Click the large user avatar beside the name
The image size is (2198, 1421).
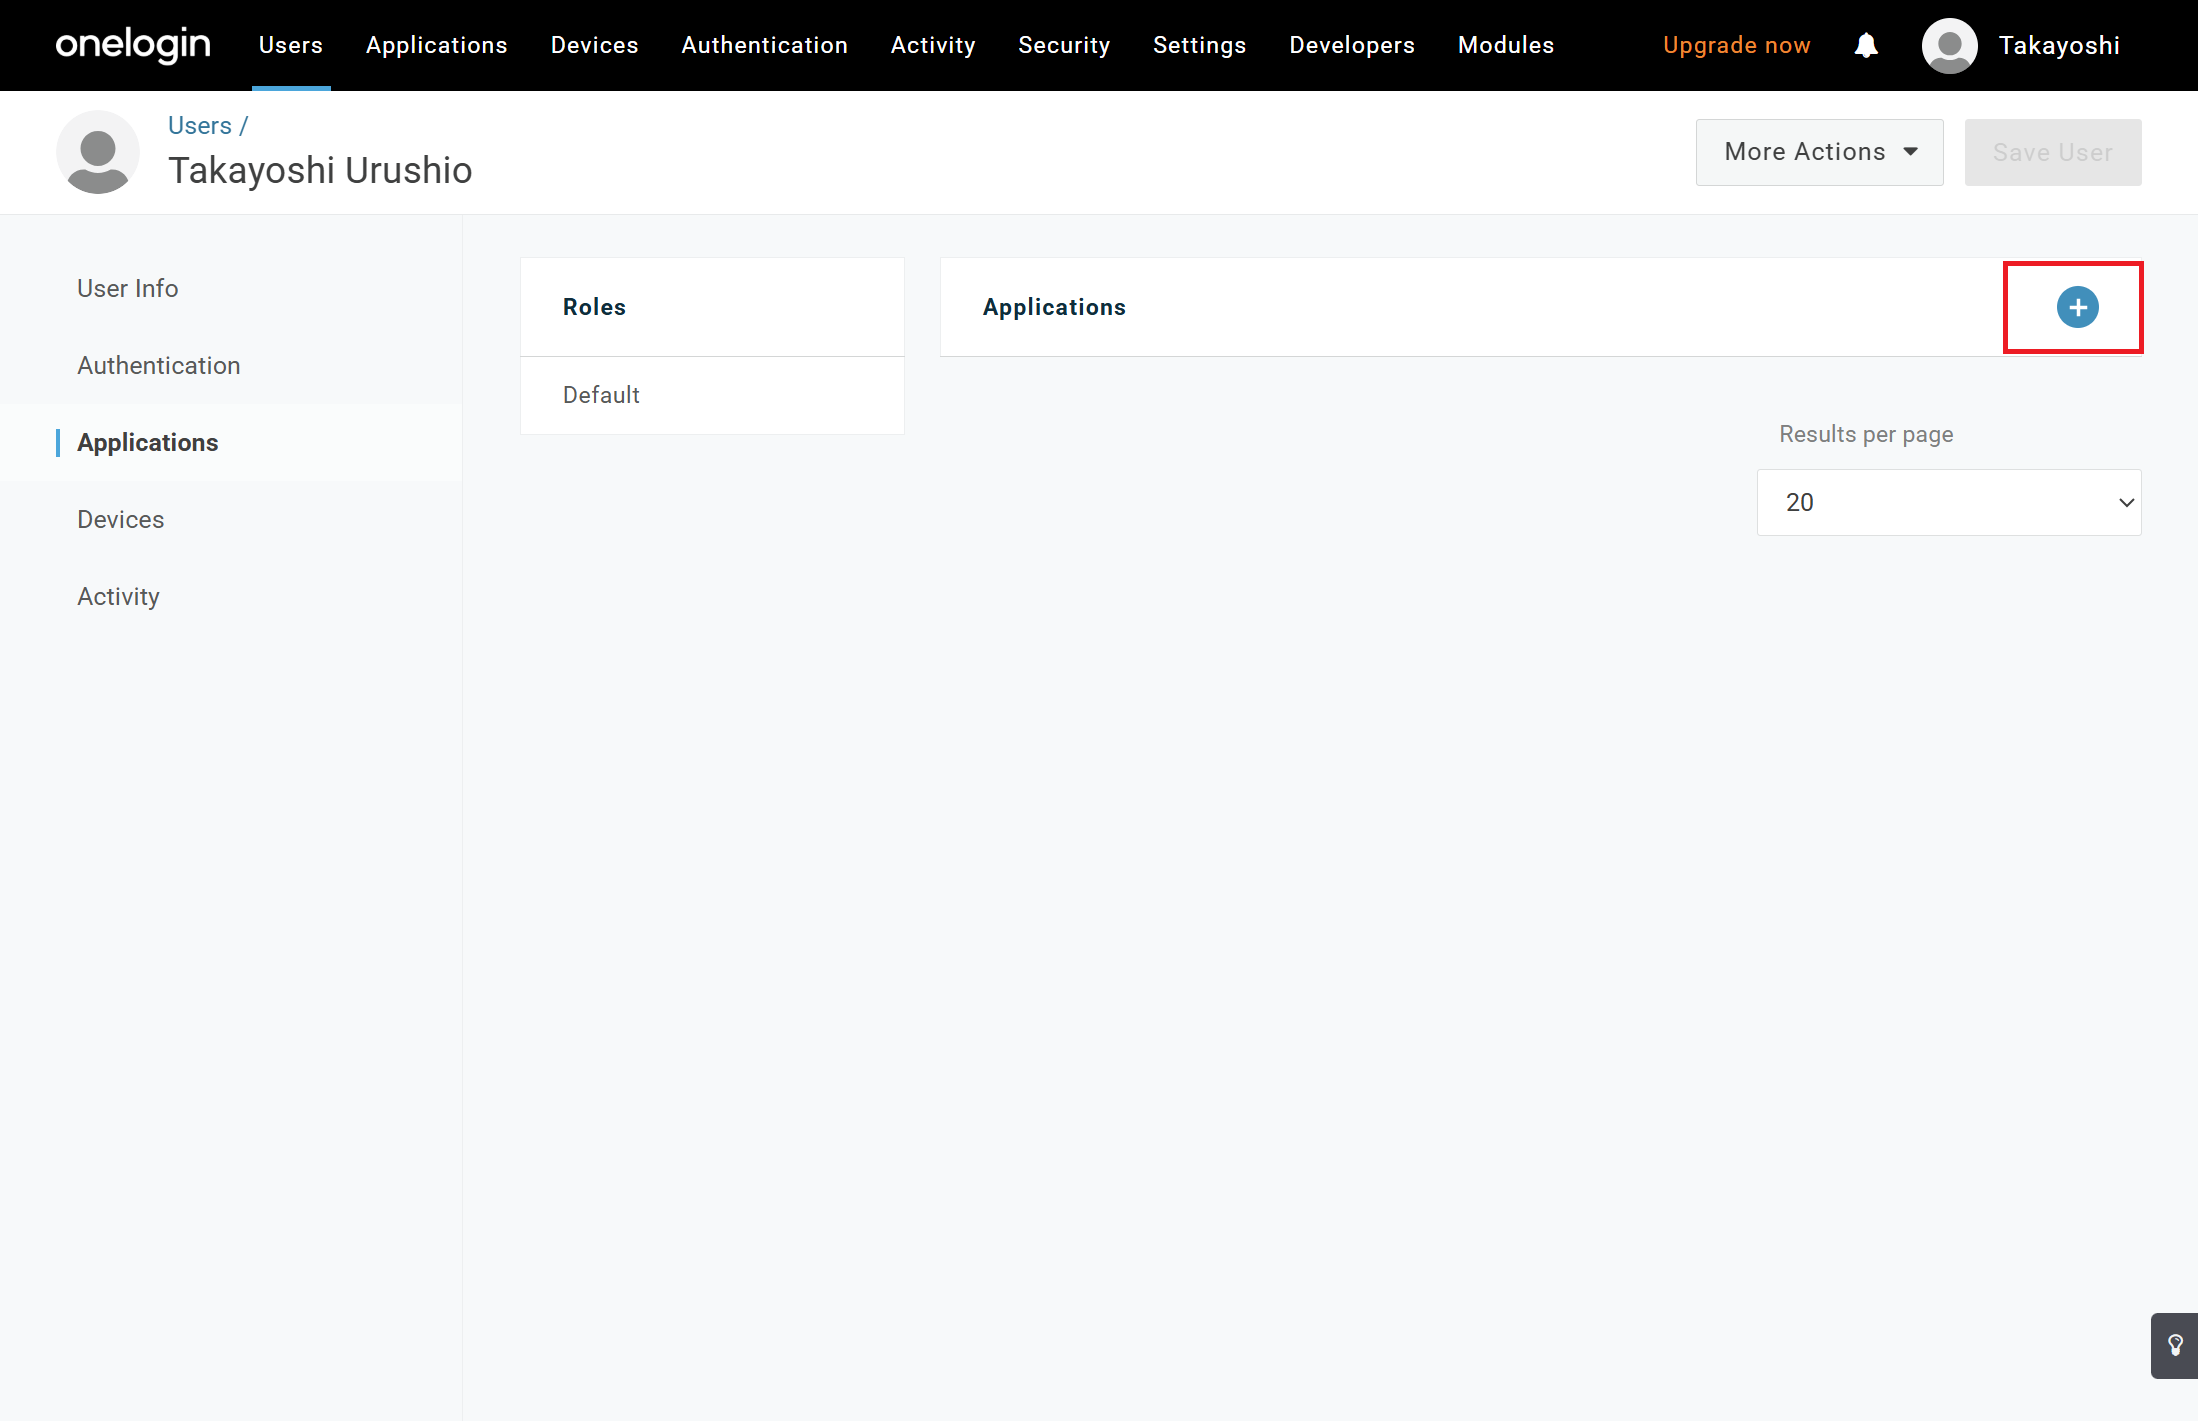click(98, 153)
